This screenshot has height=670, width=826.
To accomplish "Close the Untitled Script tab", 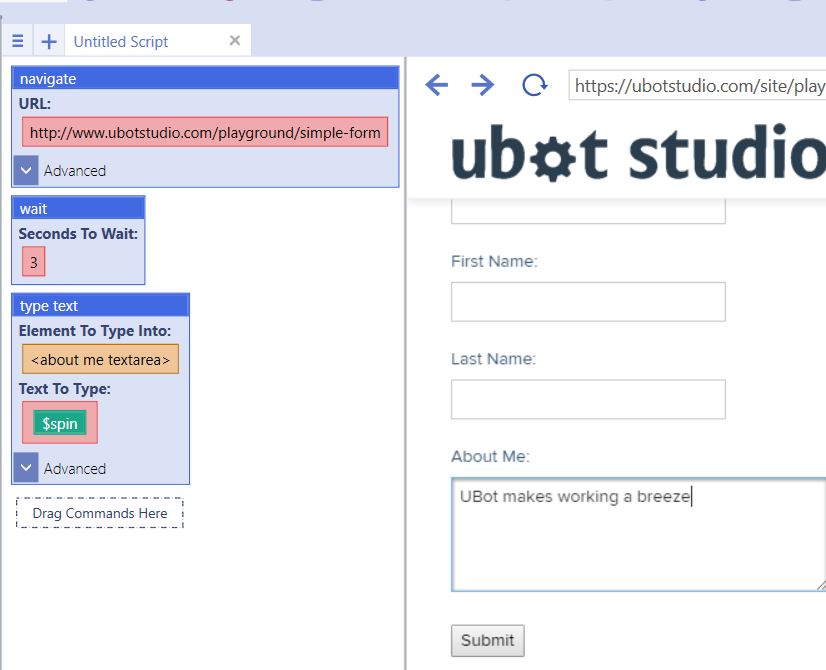I will point(235,41).
